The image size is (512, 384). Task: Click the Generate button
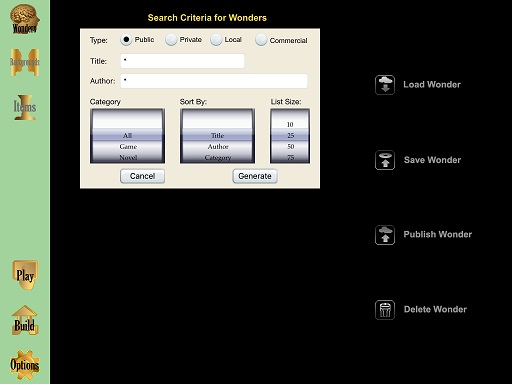[255, 176]
